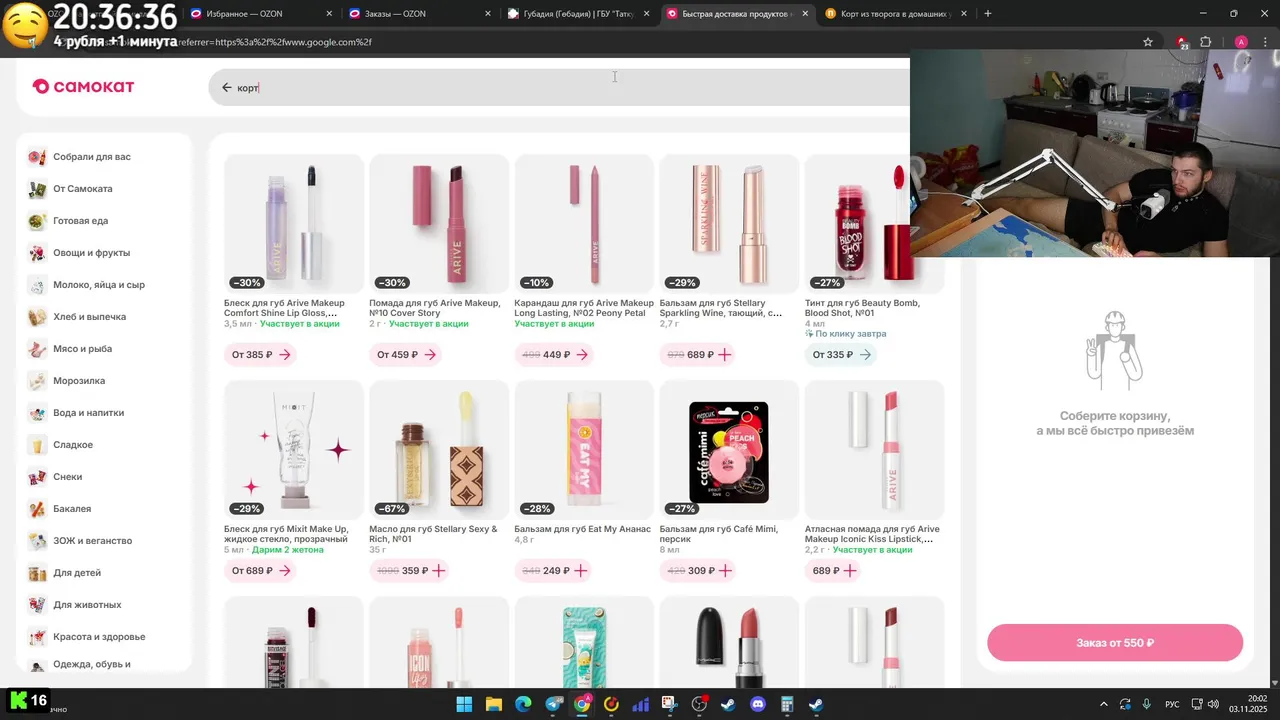1280x720 pixels.
Task: Click the 'Вода и напитки' category icon
Action: tap(37, 413)
